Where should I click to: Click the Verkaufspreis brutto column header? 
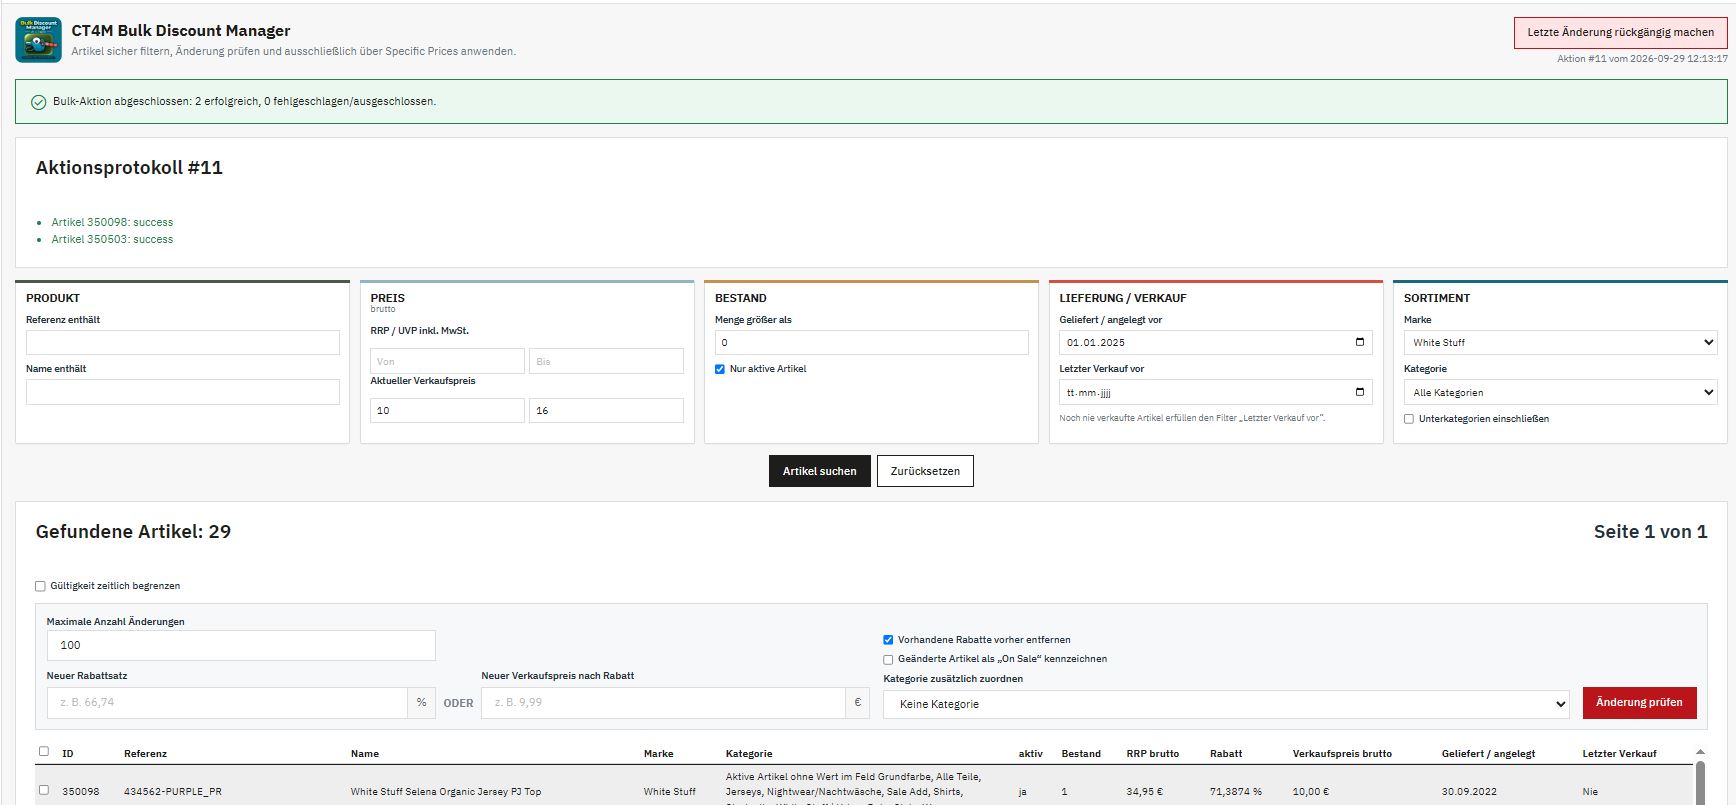(x=1342, y=754)
